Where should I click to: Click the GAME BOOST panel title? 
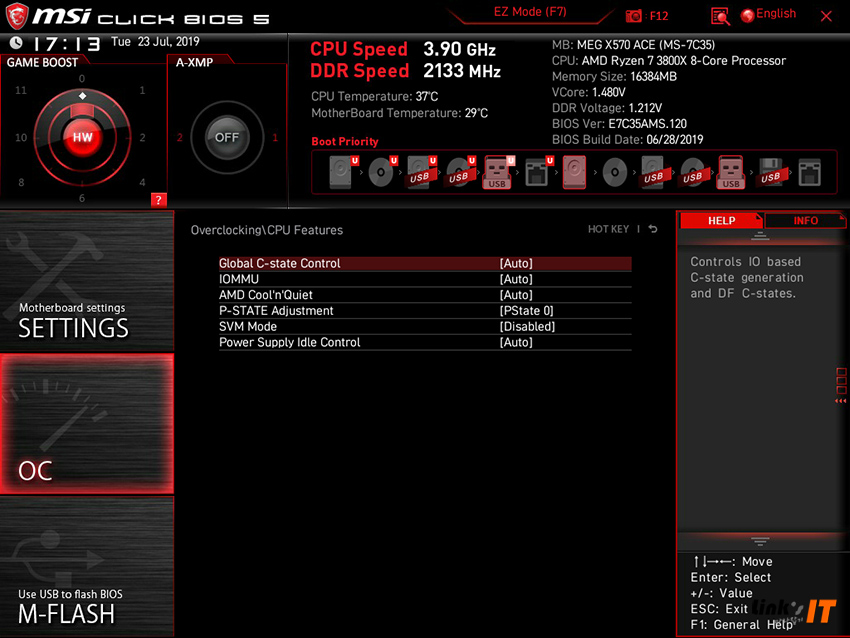[x=42, y=62]
